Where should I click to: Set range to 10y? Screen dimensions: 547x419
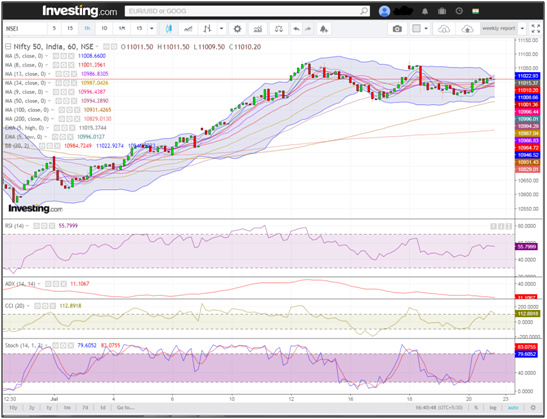pyautogui.click(x=13, y=407)
